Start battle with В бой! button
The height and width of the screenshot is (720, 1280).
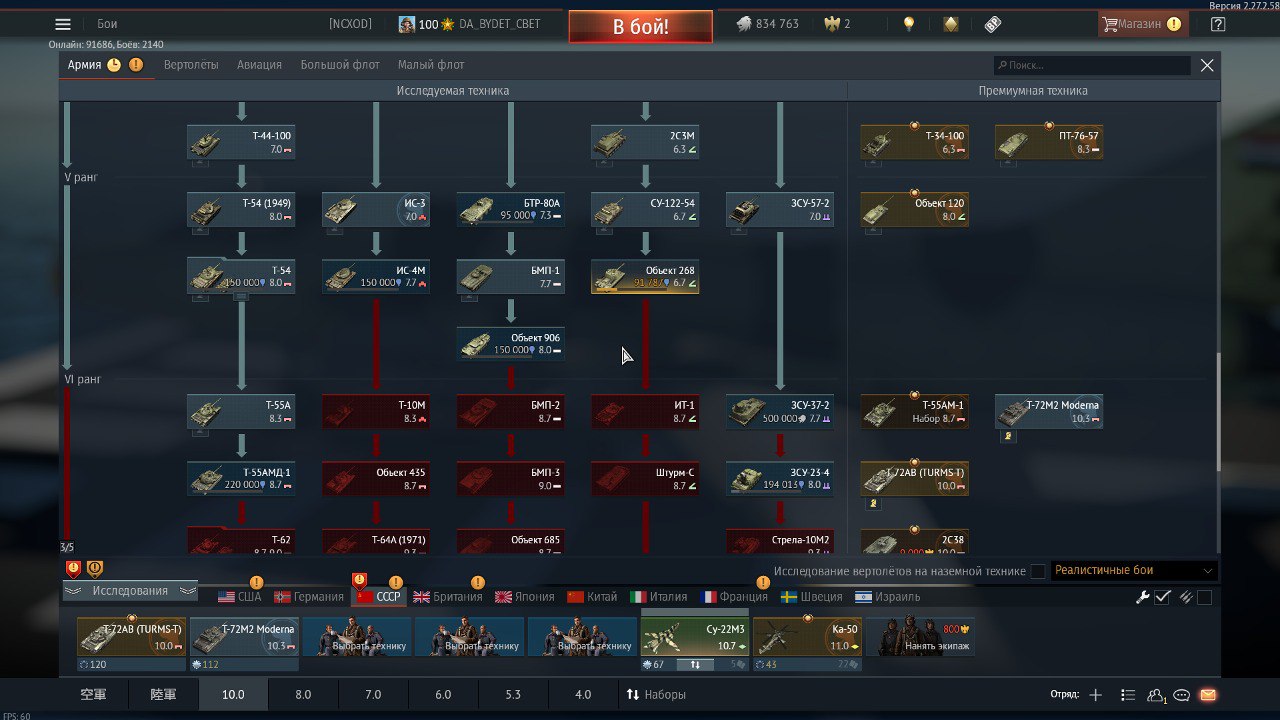(x=641, y=26)
